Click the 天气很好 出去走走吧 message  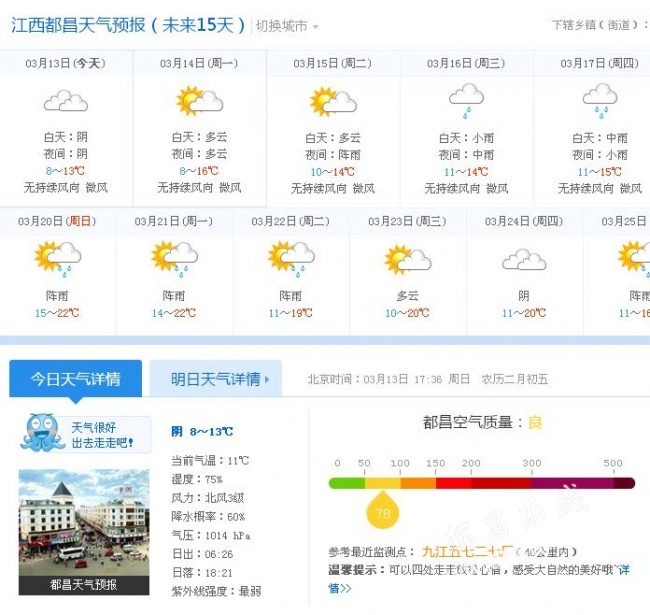pyautogui.click(x=102, y=435)
